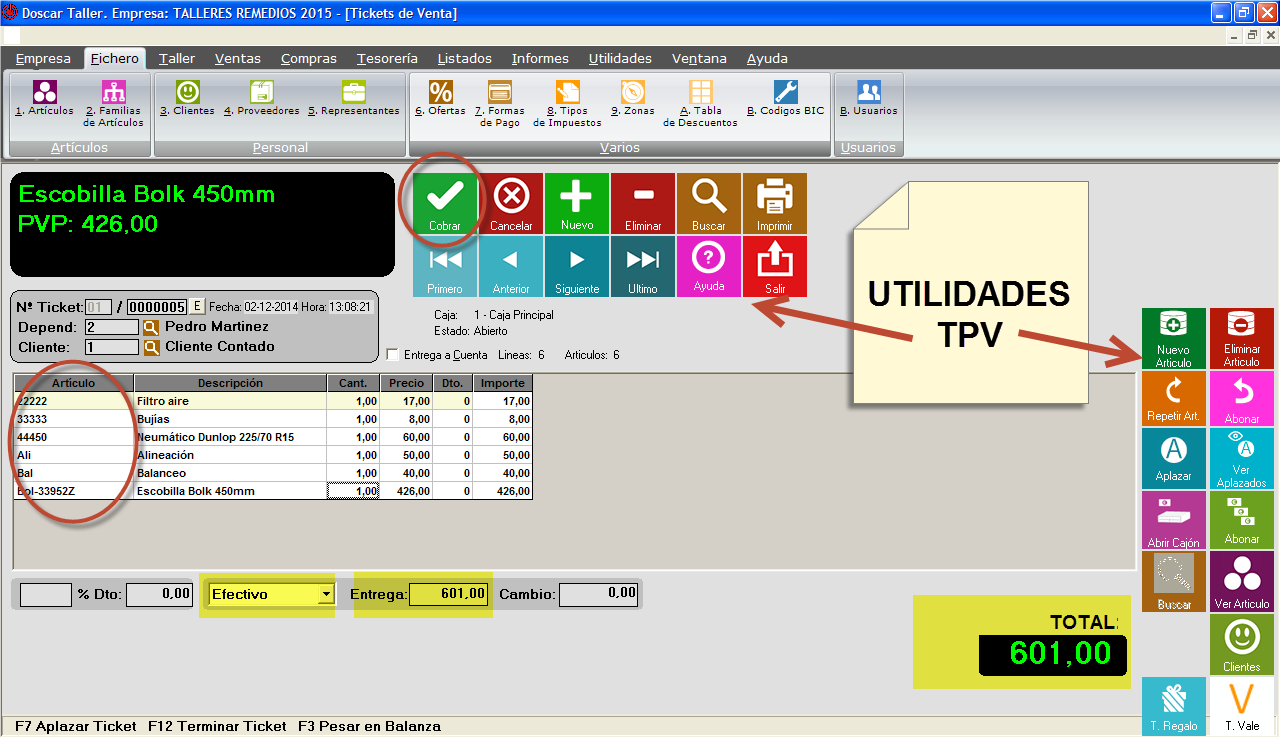Viewport: 1280px width, 738px height.
Task: Click the pink Abonar tile with the return arrow
Action: point(1242,398)
